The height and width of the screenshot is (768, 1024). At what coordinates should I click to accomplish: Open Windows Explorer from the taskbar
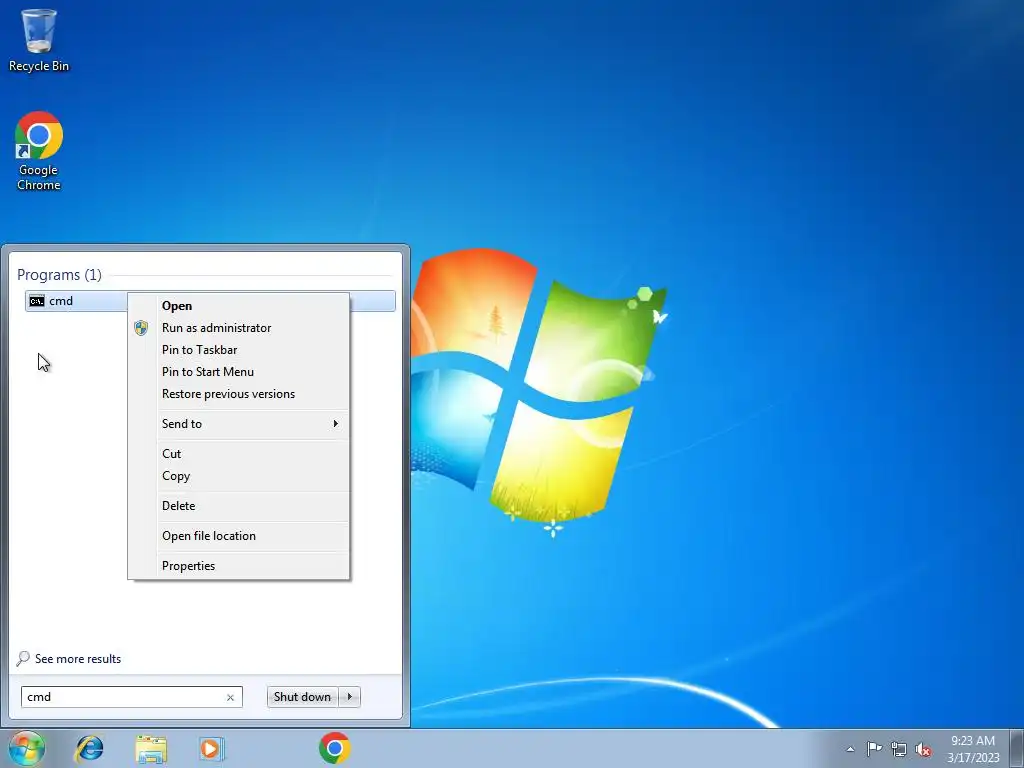pyautogui.click(x=151, y=748)
